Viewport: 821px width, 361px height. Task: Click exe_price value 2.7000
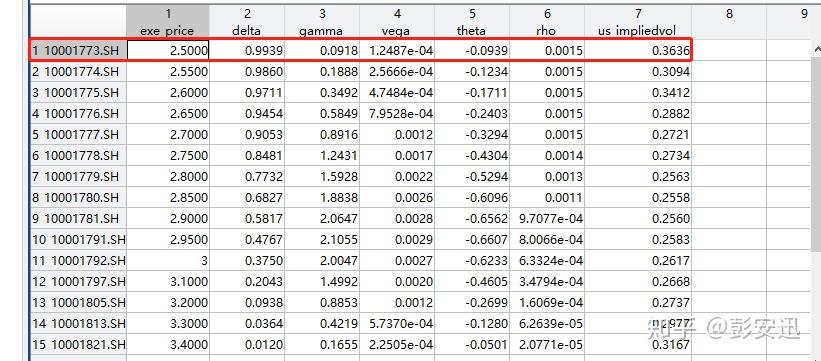pyautogui.click(x=168, y=135)
